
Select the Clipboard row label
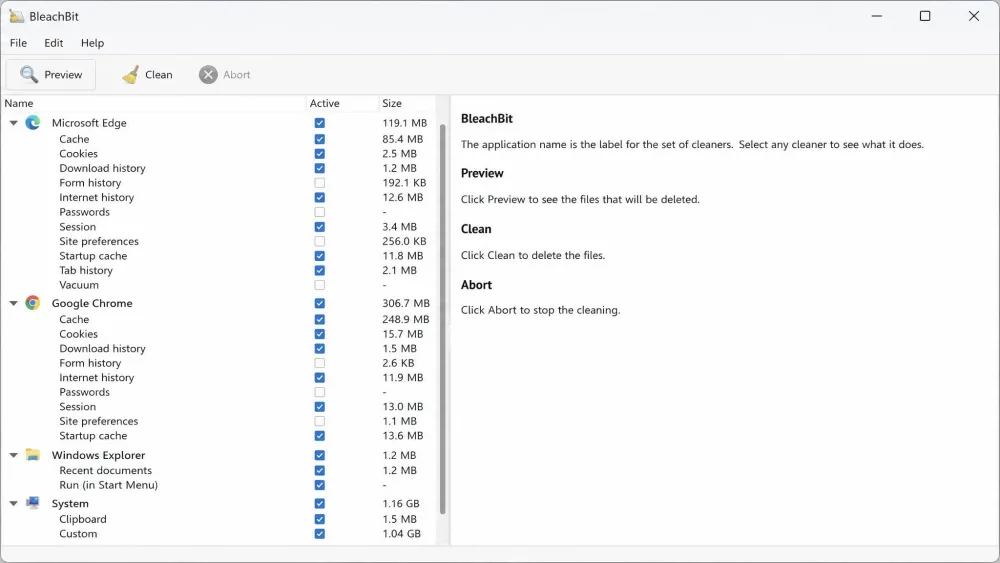tap(83, 519)
